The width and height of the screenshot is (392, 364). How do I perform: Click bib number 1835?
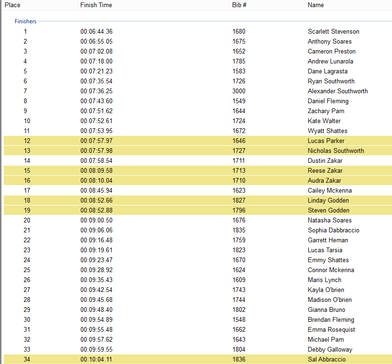click(x=239, y=230)
